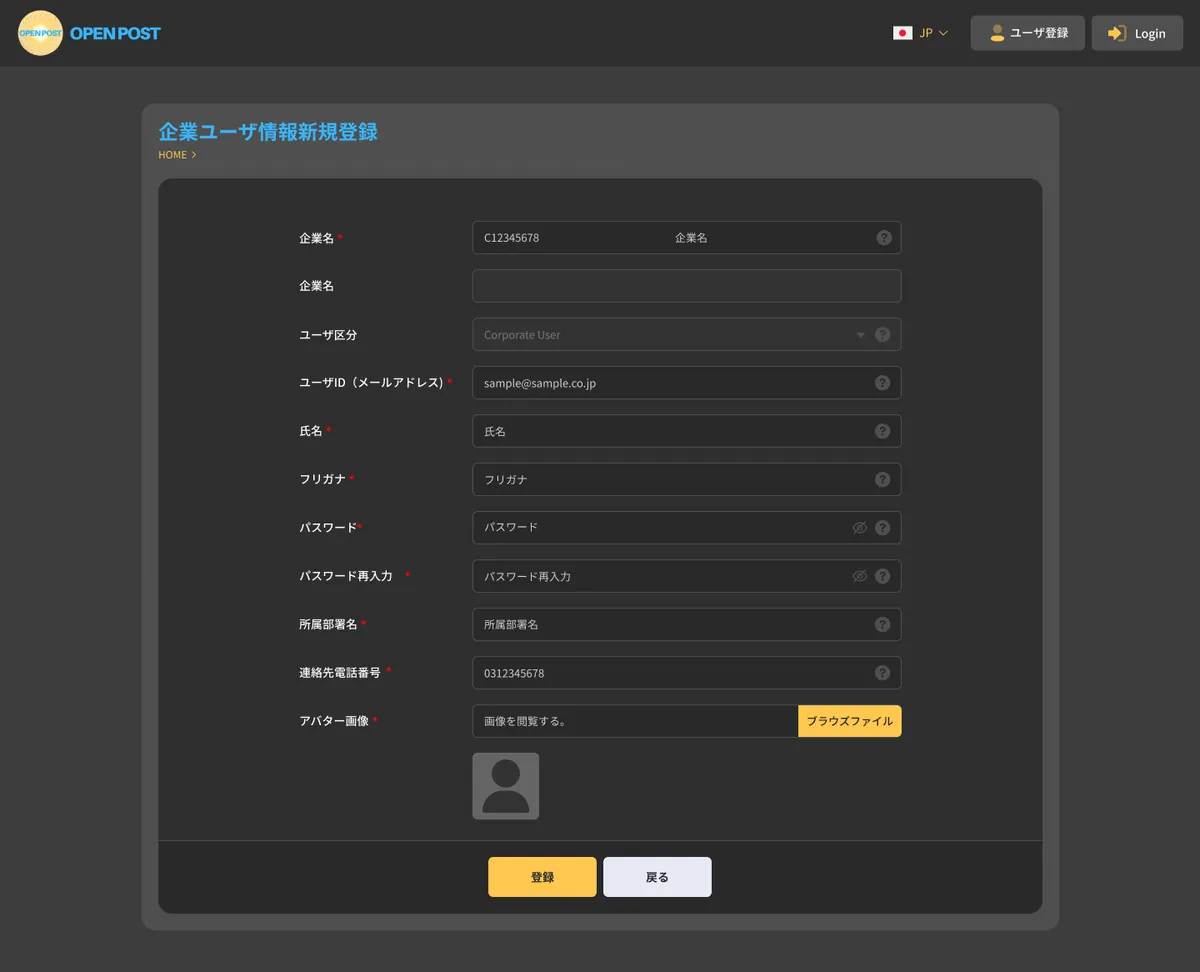Click the empty second 企業名 input field

coord(687,286)
